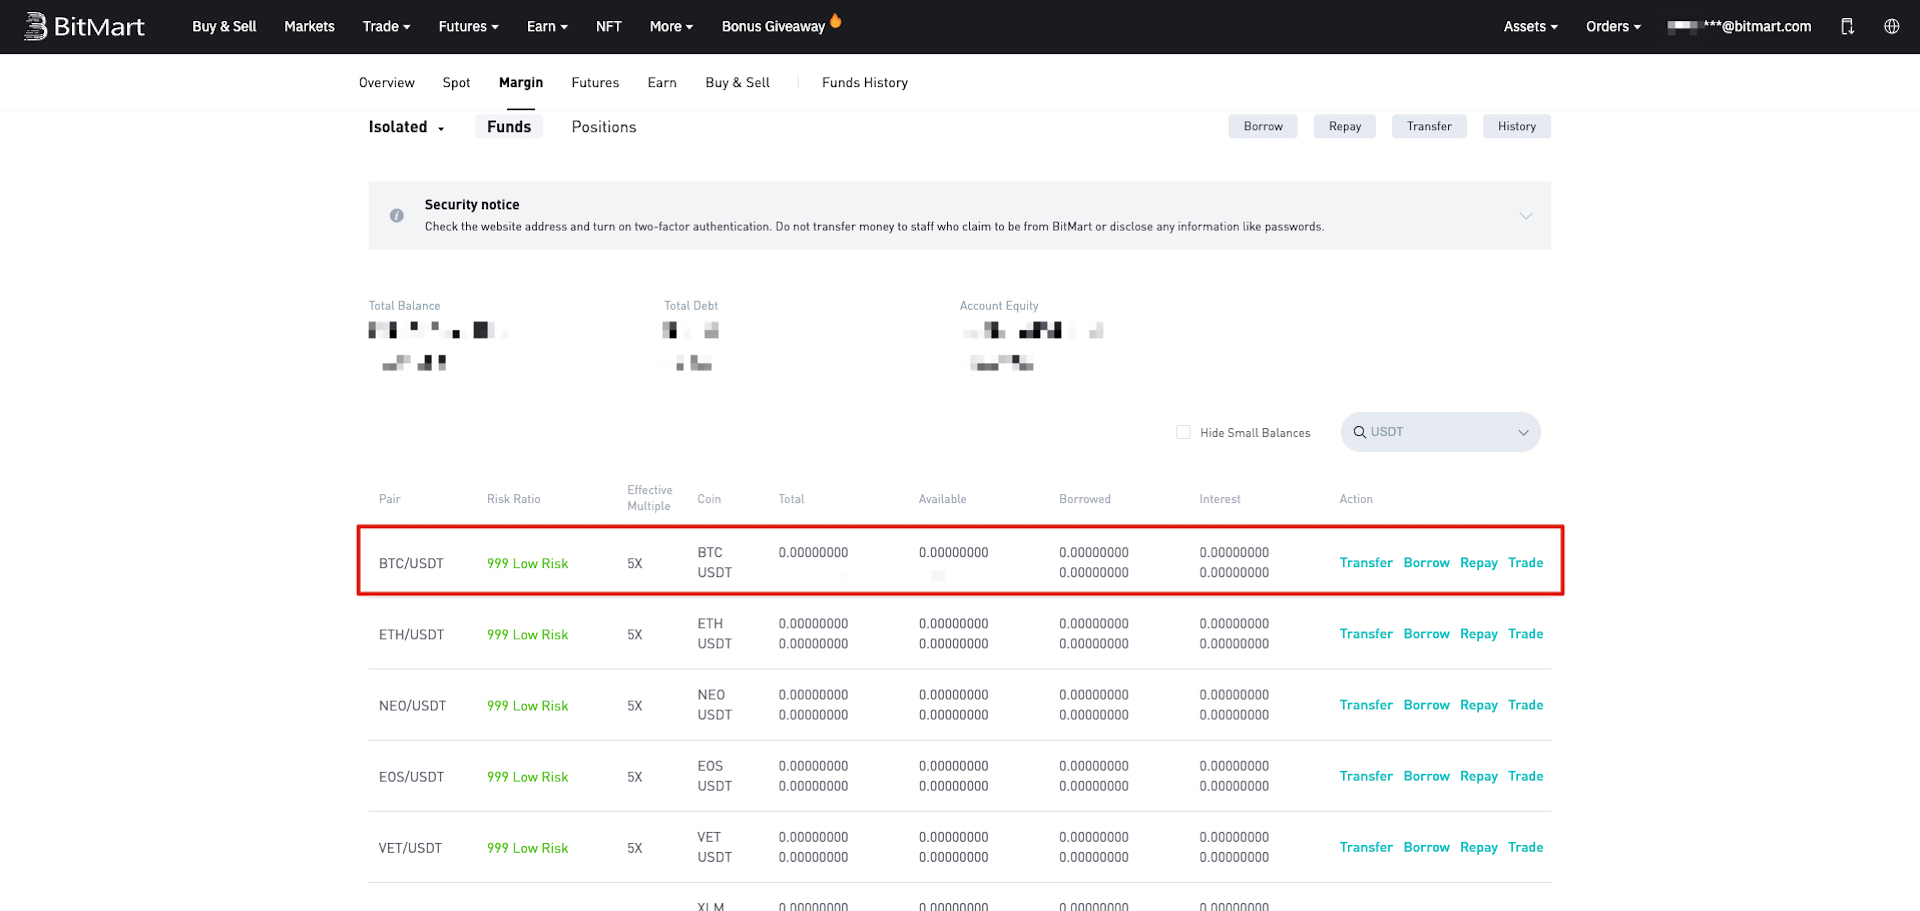Click Transfer in ETH/USDT row
Image resolution: width=1920 pixels, height=911 pixels.
click(x=1366, y=634)
